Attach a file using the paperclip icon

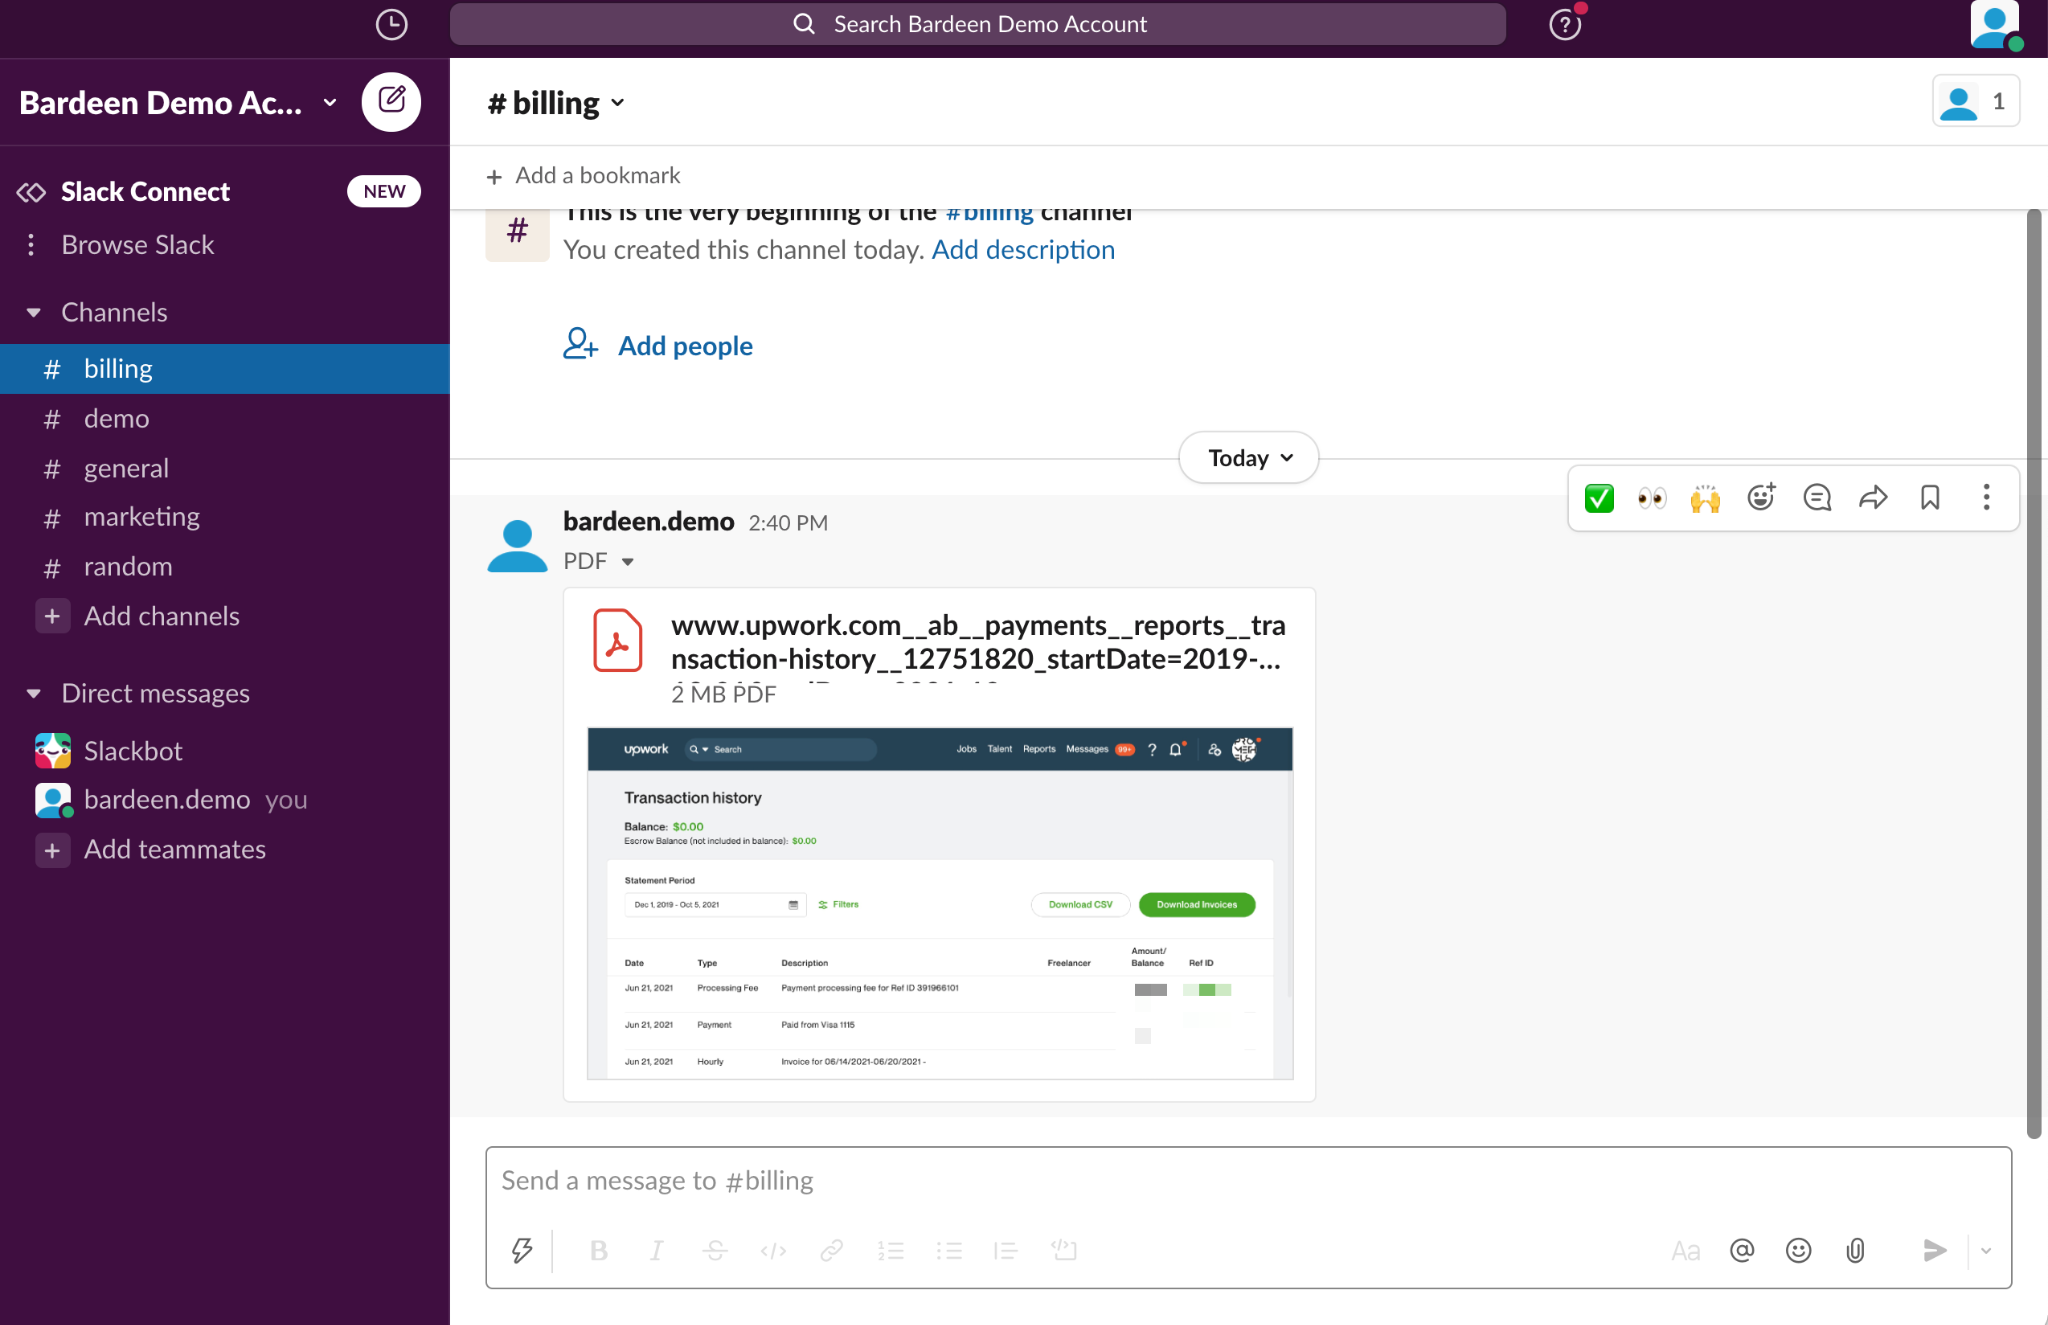click(x=1855, y=1250)
